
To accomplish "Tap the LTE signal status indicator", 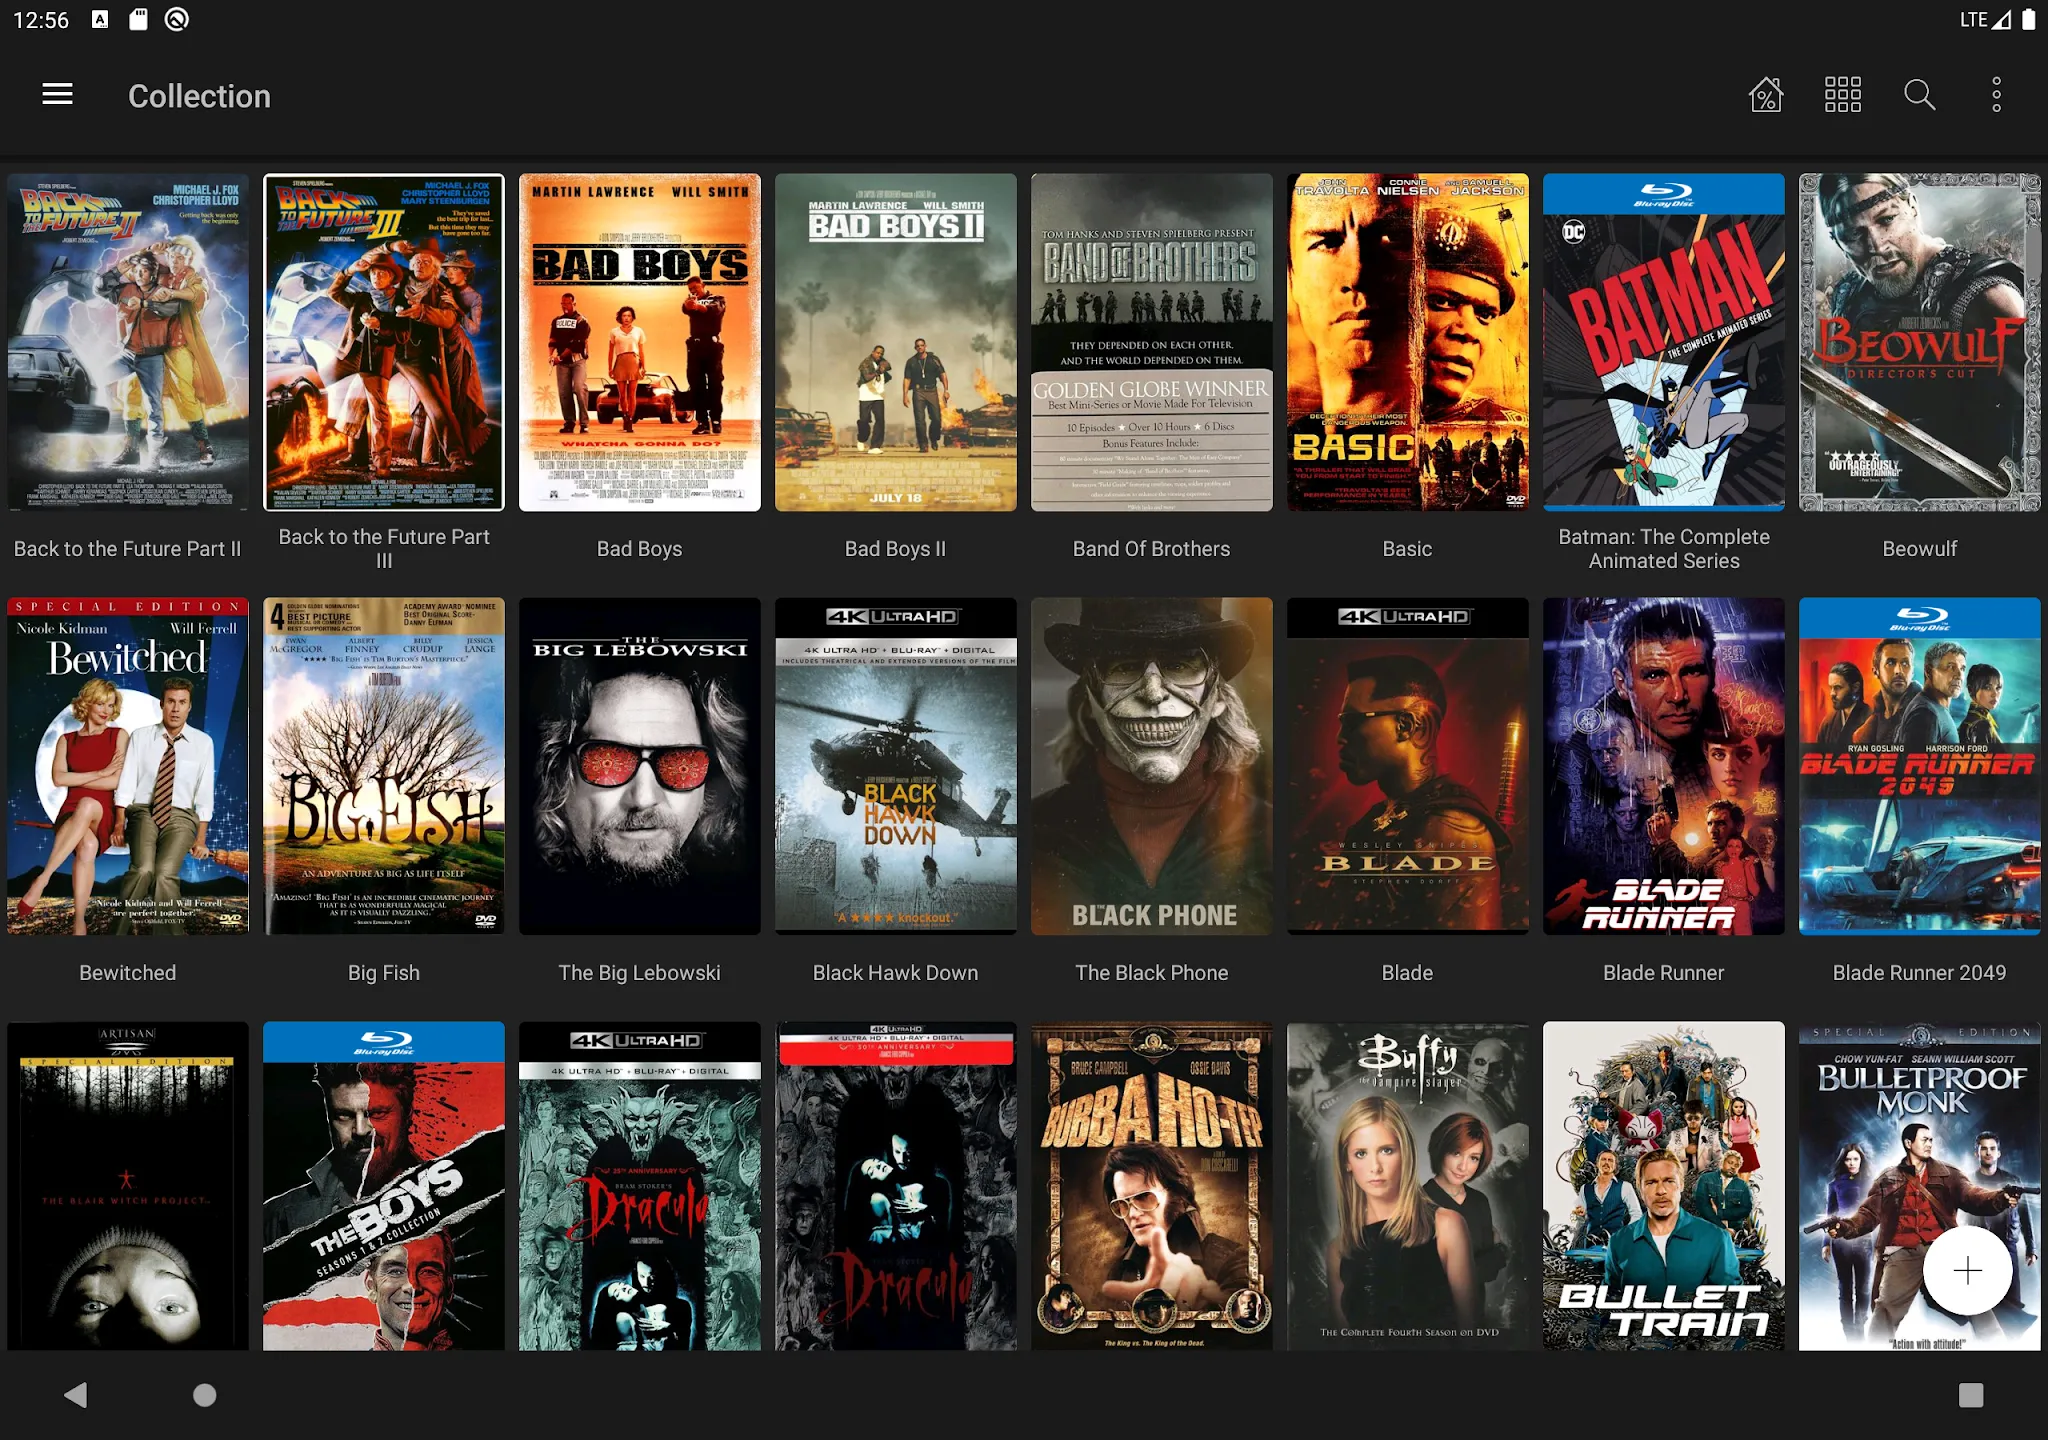I will (1984, 20).
